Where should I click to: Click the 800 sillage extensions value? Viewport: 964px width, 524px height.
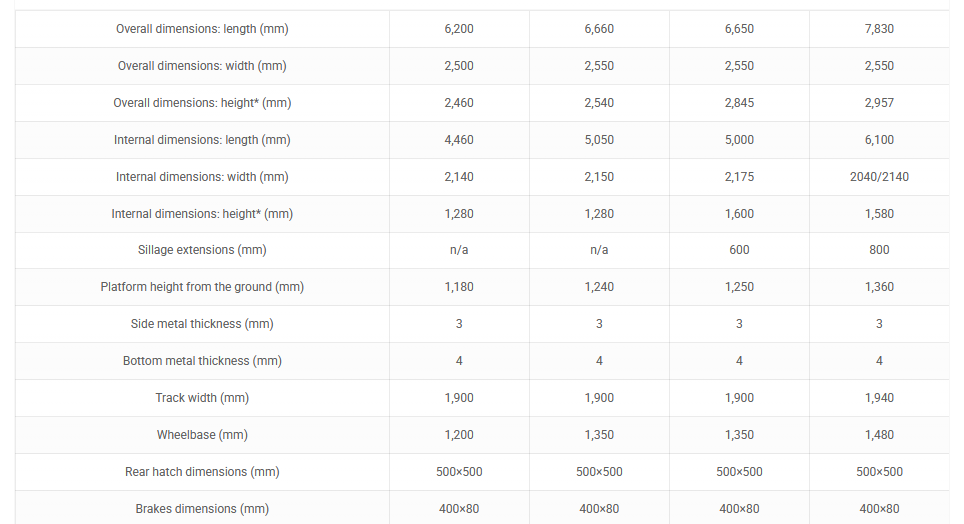[x=879, y=250]
